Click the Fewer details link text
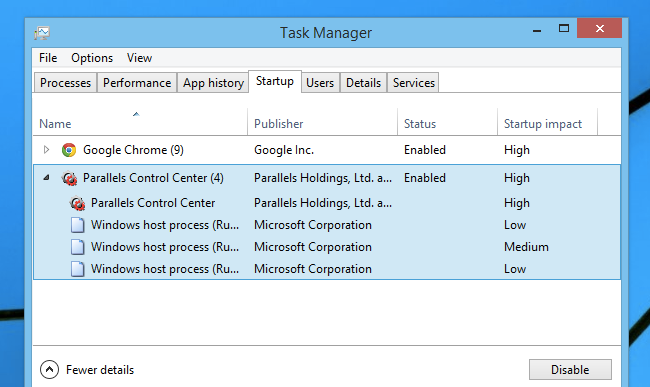The height and width of the screenshot is (387, 650). [x=100, y=370]
